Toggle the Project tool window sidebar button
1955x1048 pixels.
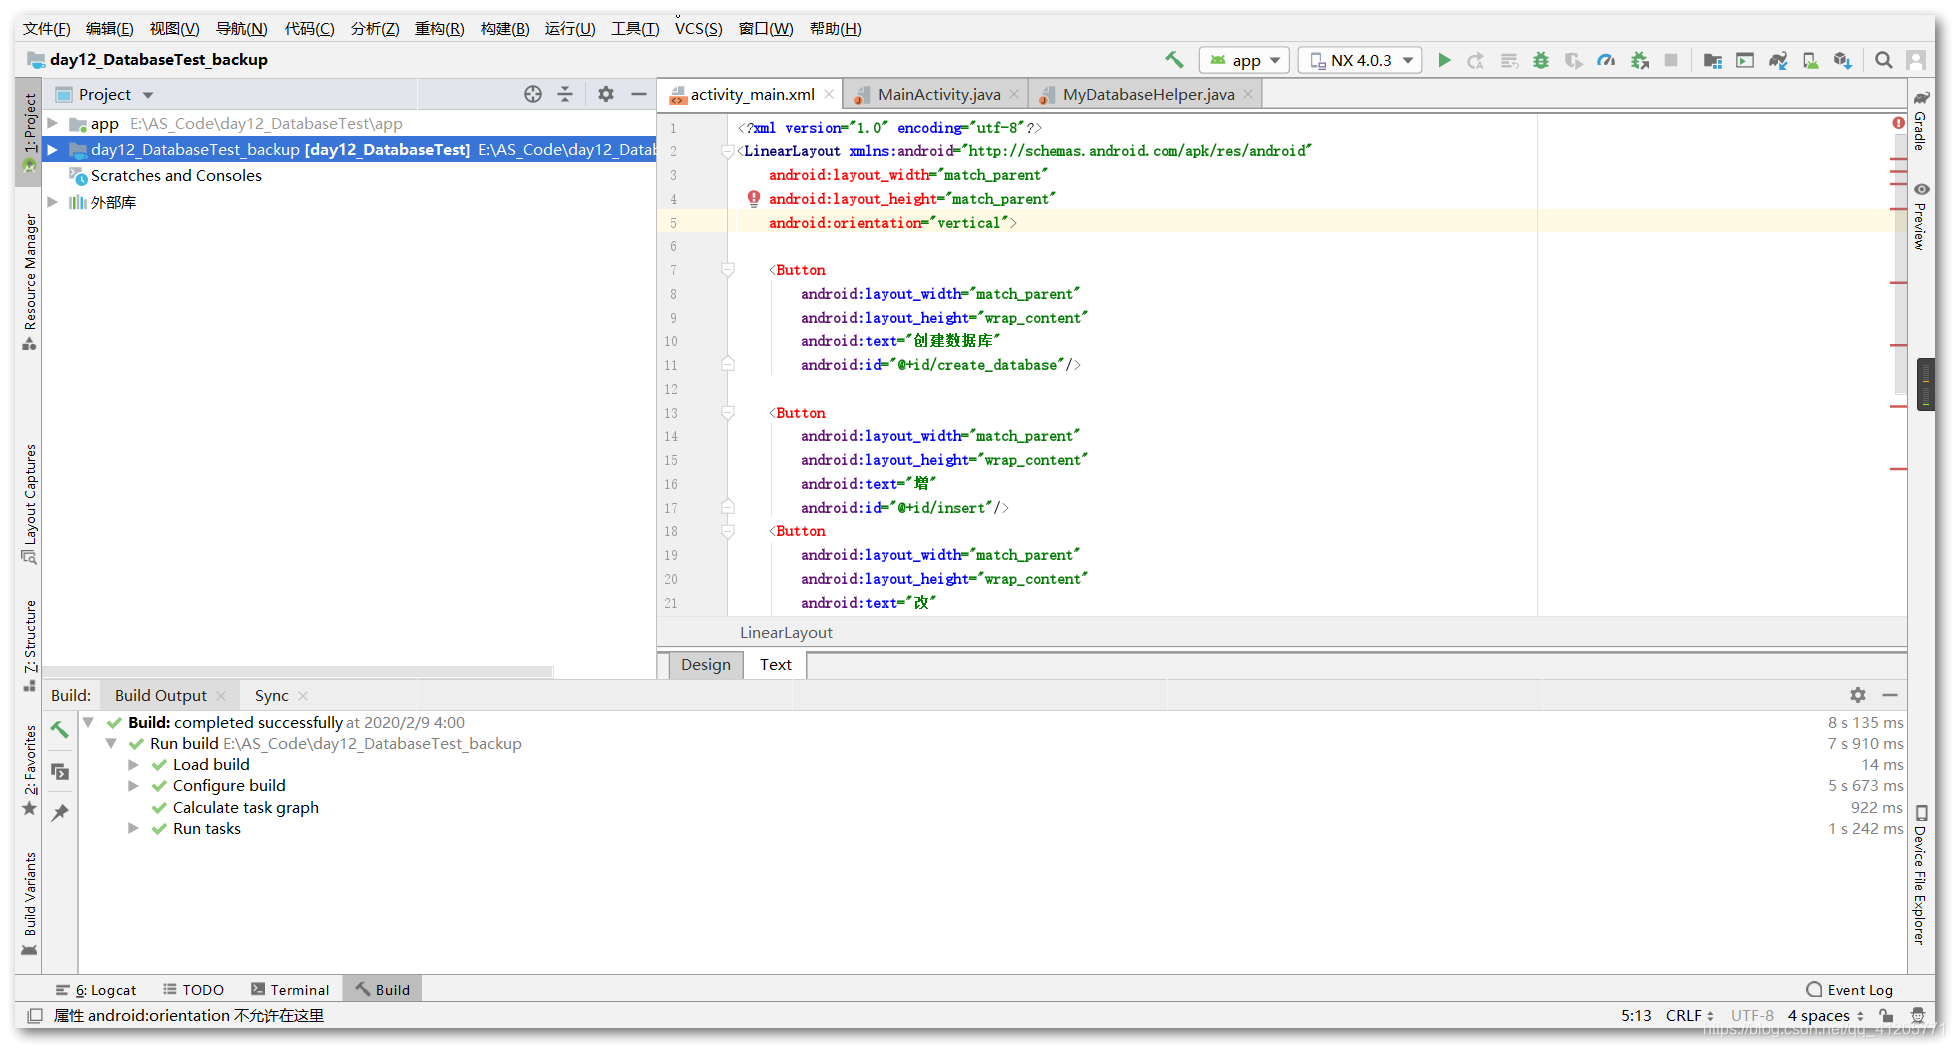[29, 132]
